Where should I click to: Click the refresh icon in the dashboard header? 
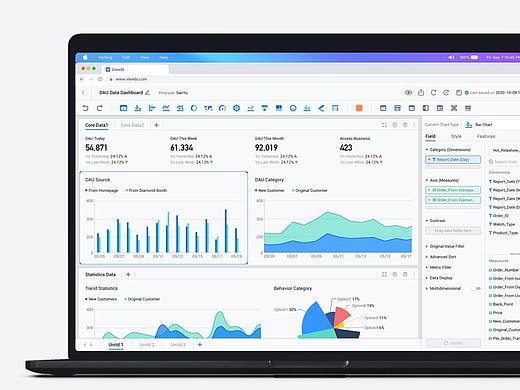tap(433, 93)
